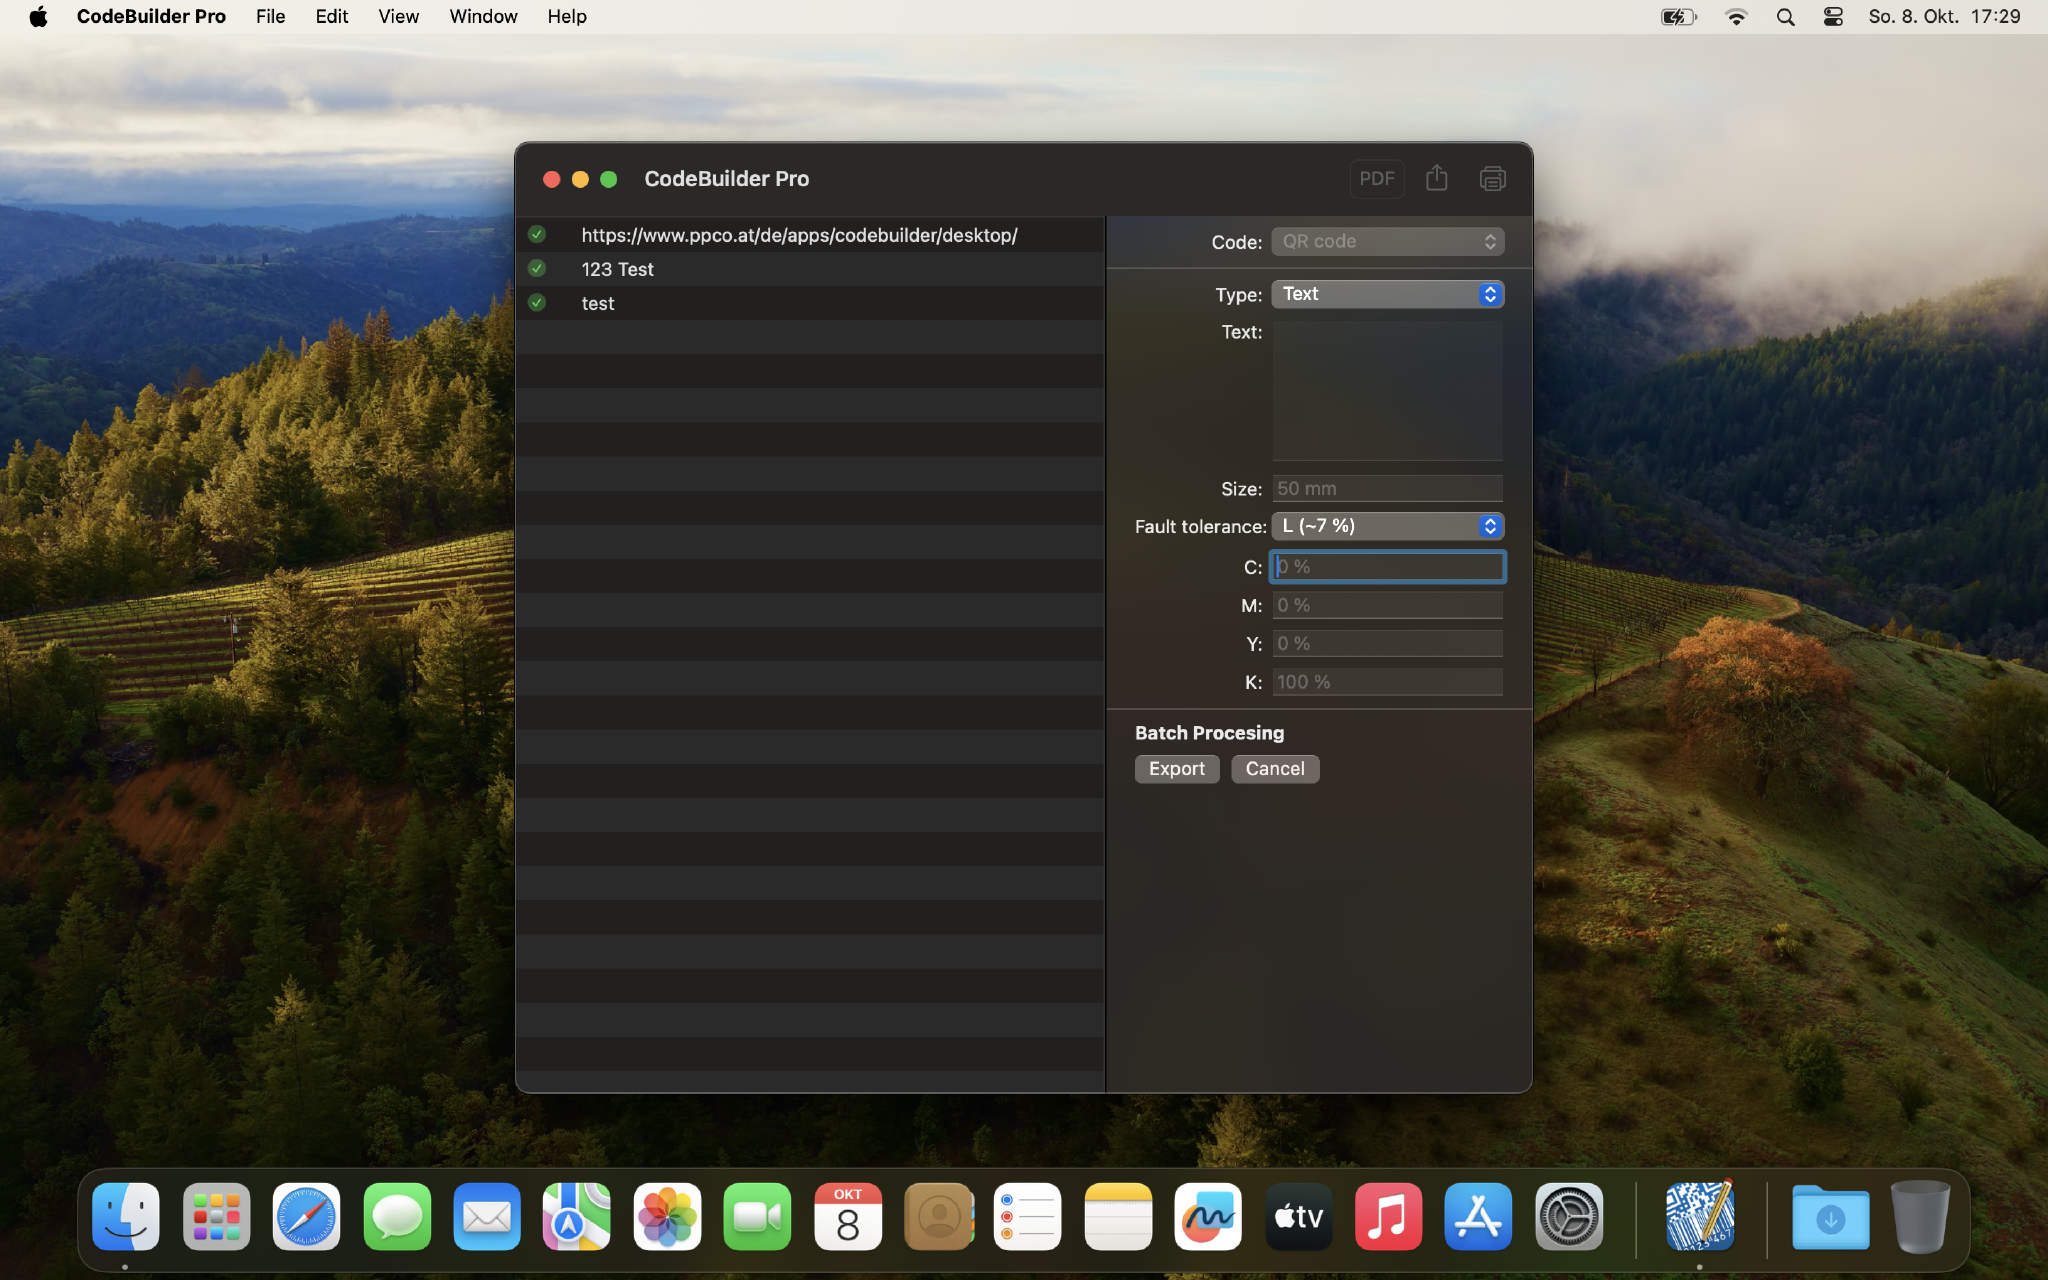Click the battery status icon in menu bar

tap(1678, 17)
